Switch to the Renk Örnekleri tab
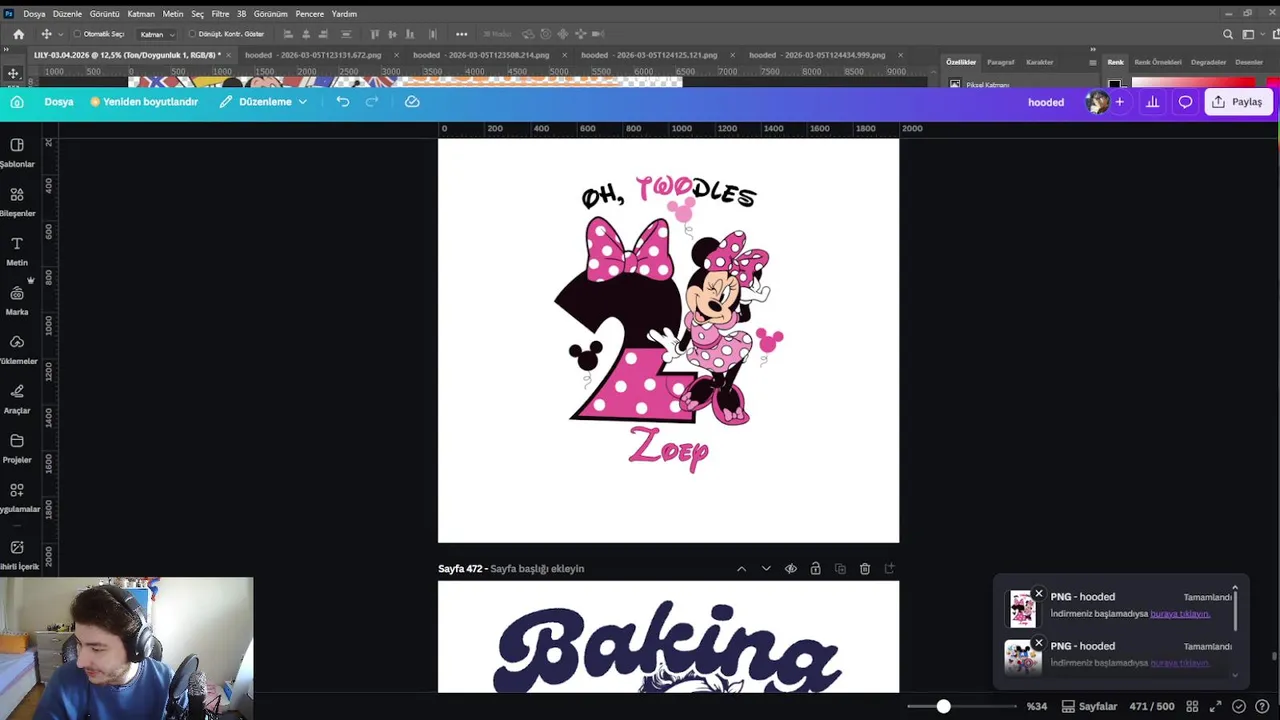 coord(1157,62)
